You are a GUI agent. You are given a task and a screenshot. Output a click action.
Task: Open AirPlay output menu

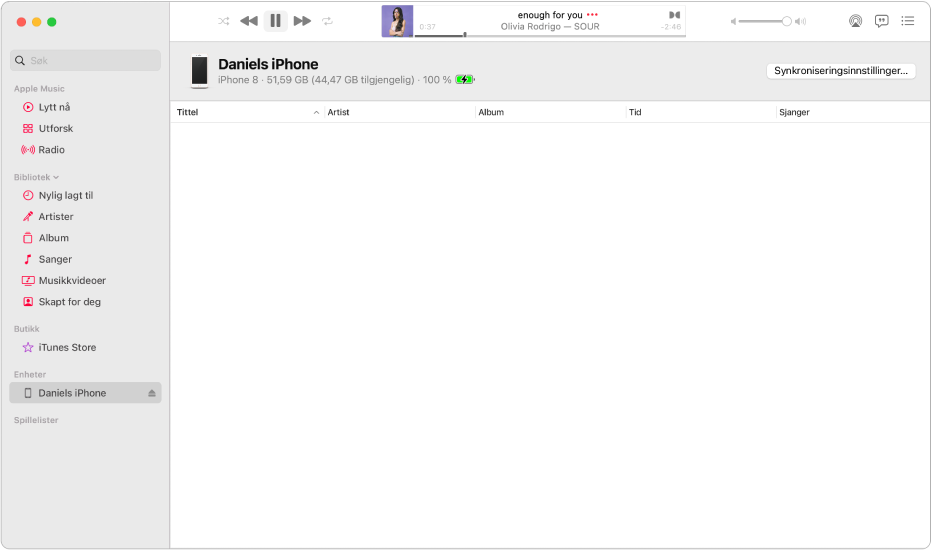click(x=855, y=21)
